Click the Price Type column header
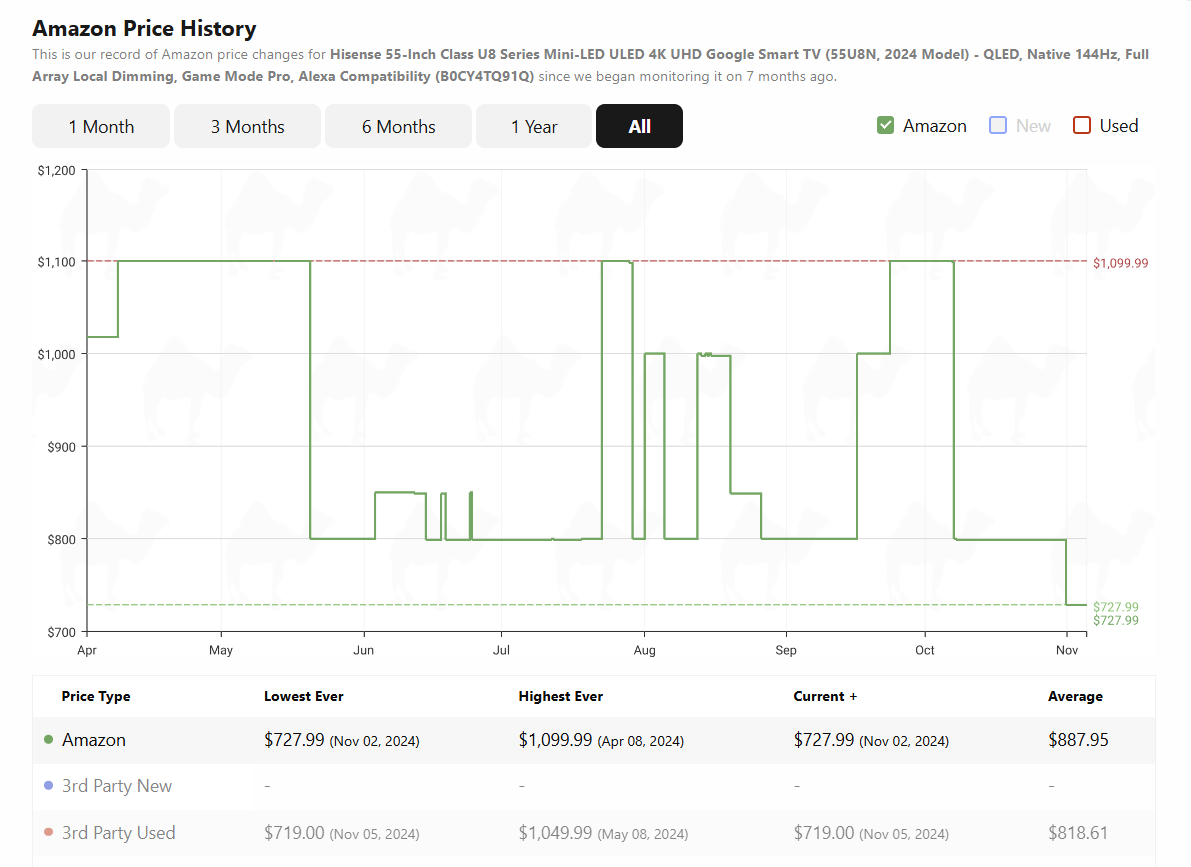Image resolution: width=1191 pixels, height=867 pixels. 96,696
